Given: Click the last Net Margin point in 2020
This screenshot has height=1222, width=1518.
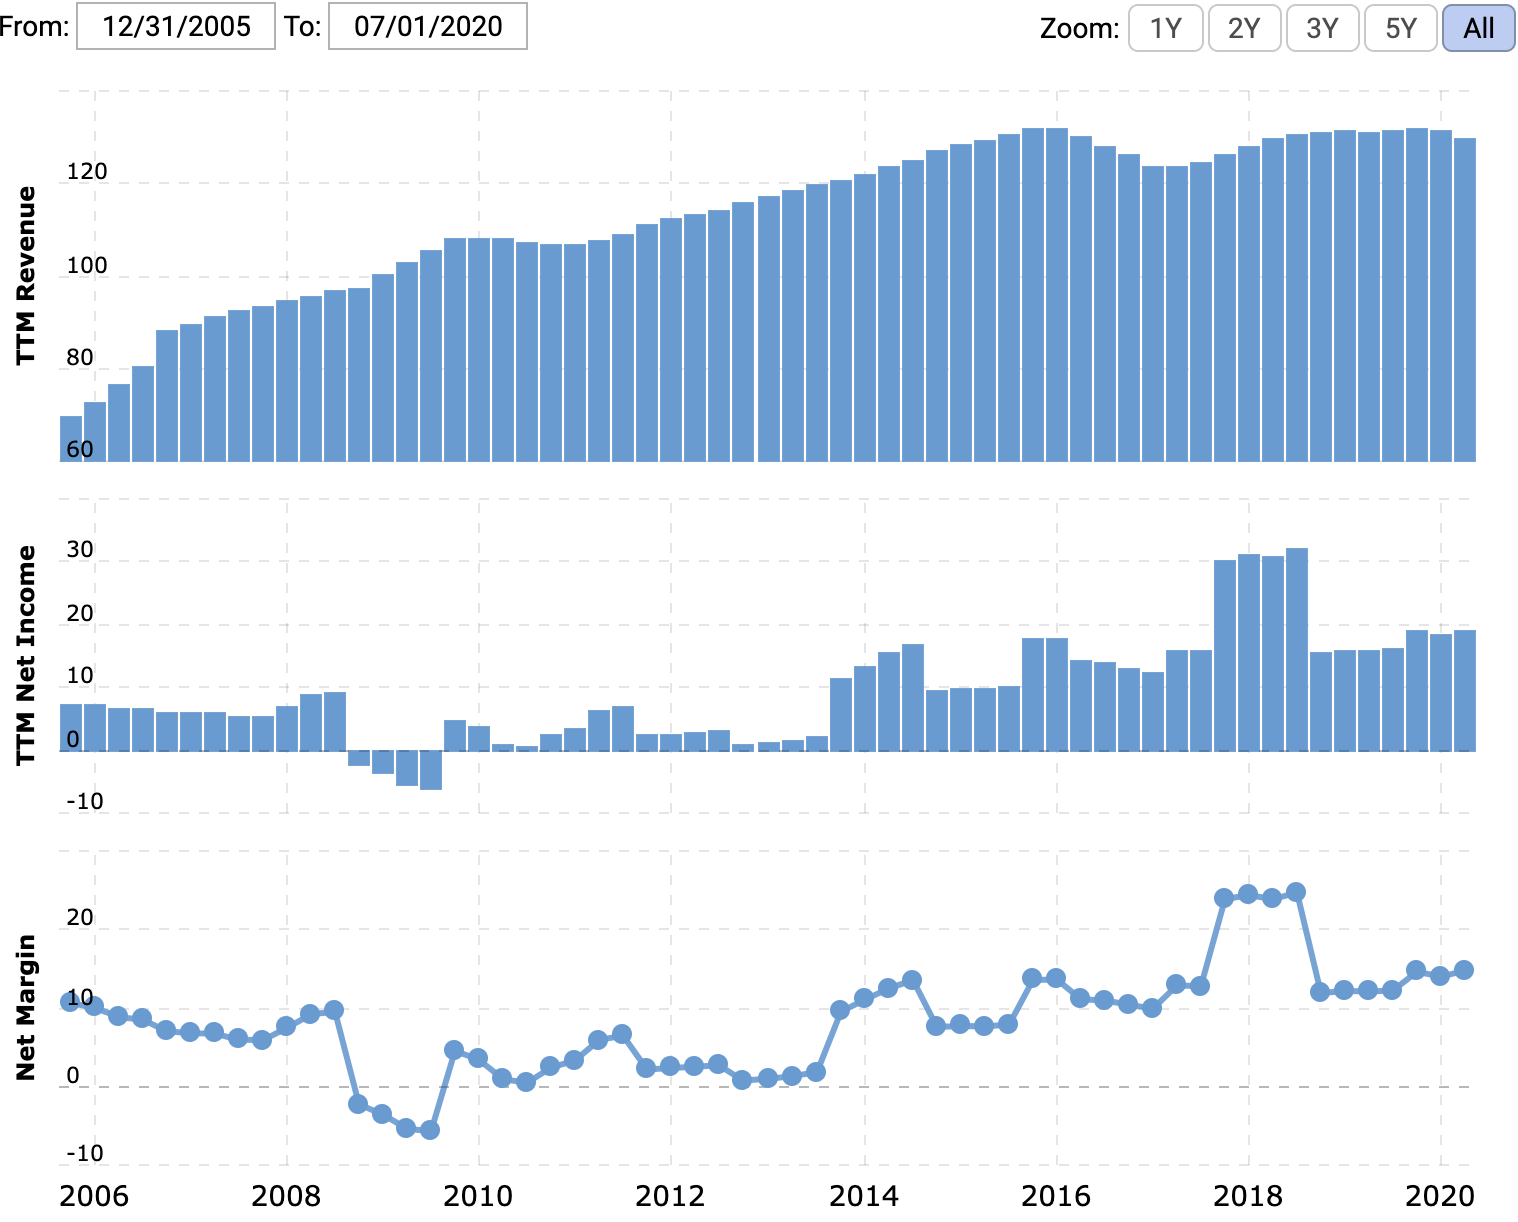Looking at the screenshot, I should [x=1464, y=970].
